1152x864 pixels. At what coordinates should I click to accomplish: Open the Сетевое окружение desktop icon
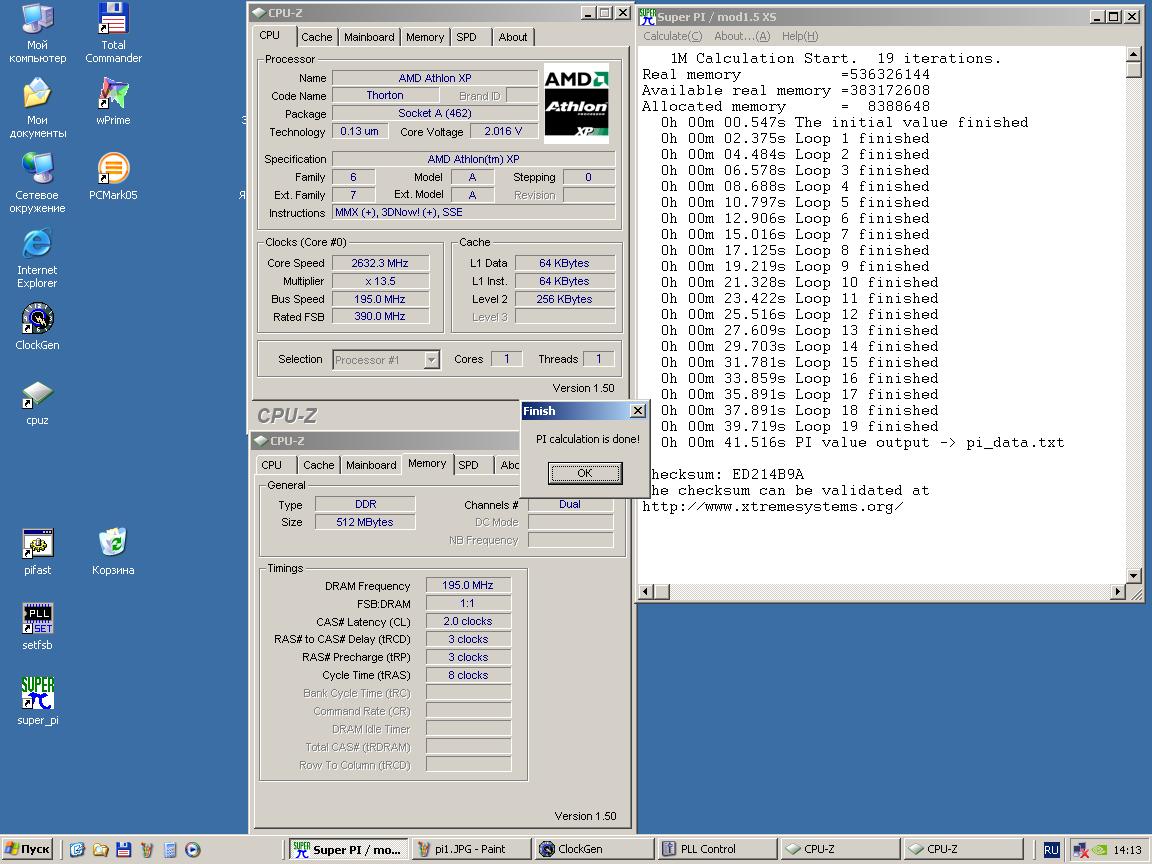37,184
